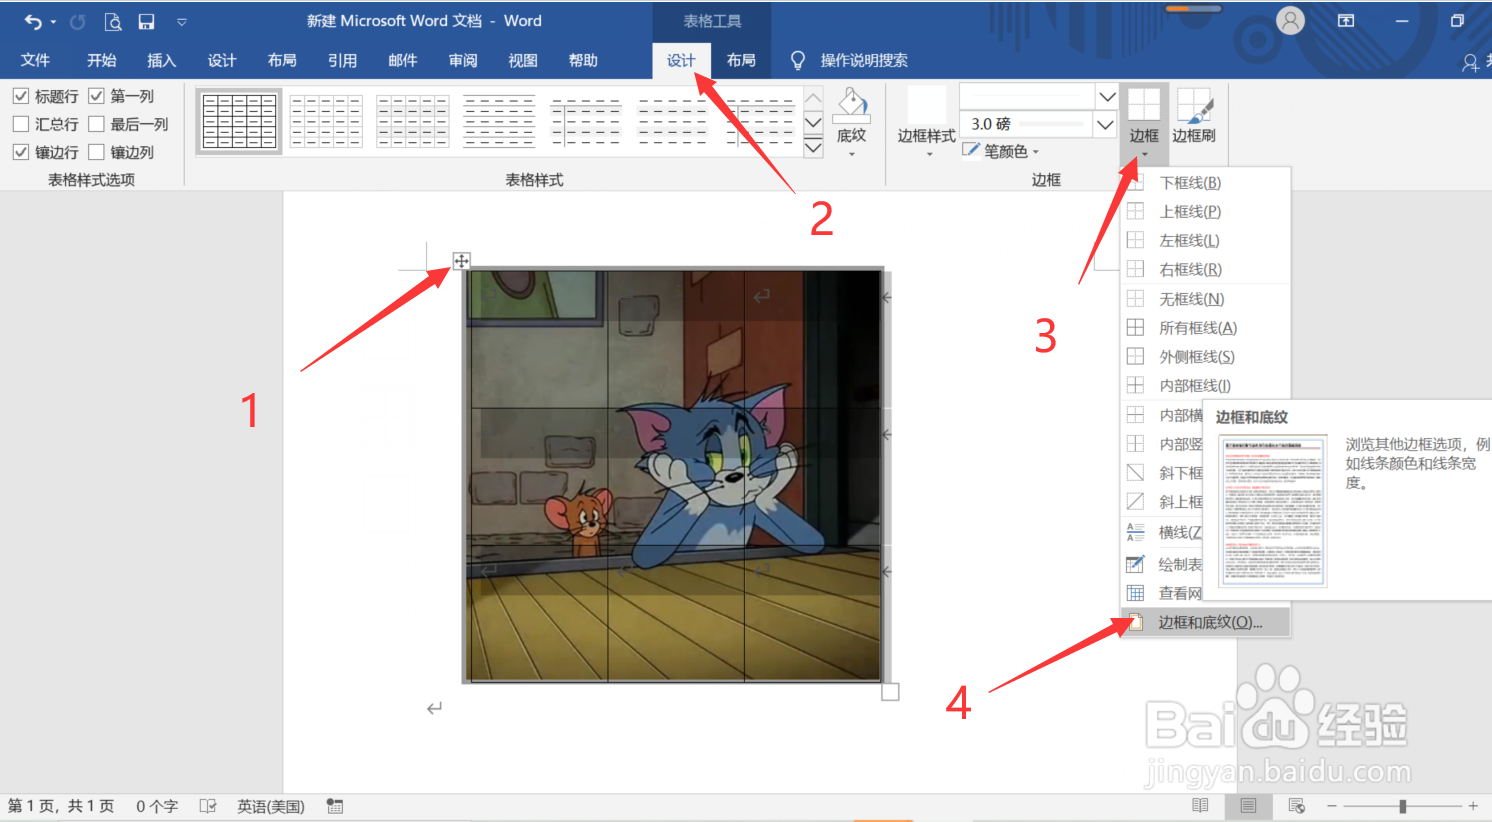1492x822 pixels.
Task: Enable the 镶边列 checkbox
Action: pos(97,152)
